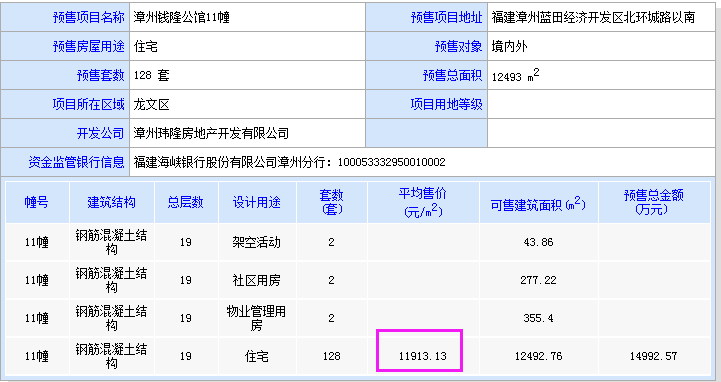The image size is (721, 382).
Task: Select the 128 count in 住宅 table row
Action: pos(332,356)
